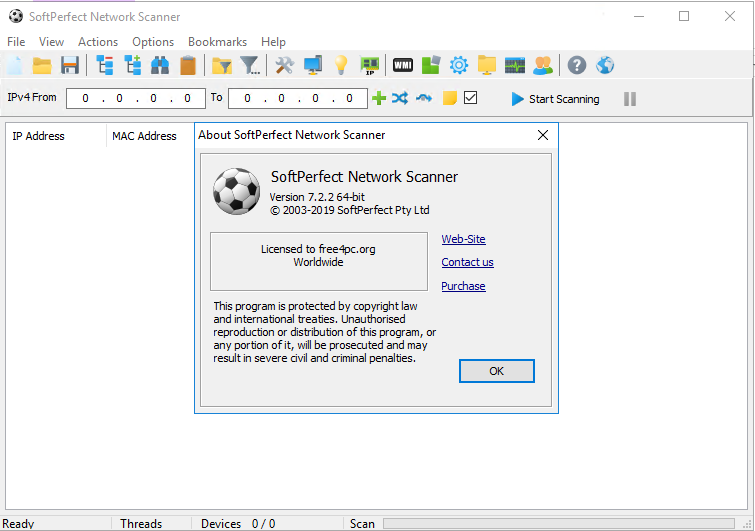The width and height of the screenshot is (755, 531).
Task: Click the blue curved arrow icon
Action: (424, 98)
